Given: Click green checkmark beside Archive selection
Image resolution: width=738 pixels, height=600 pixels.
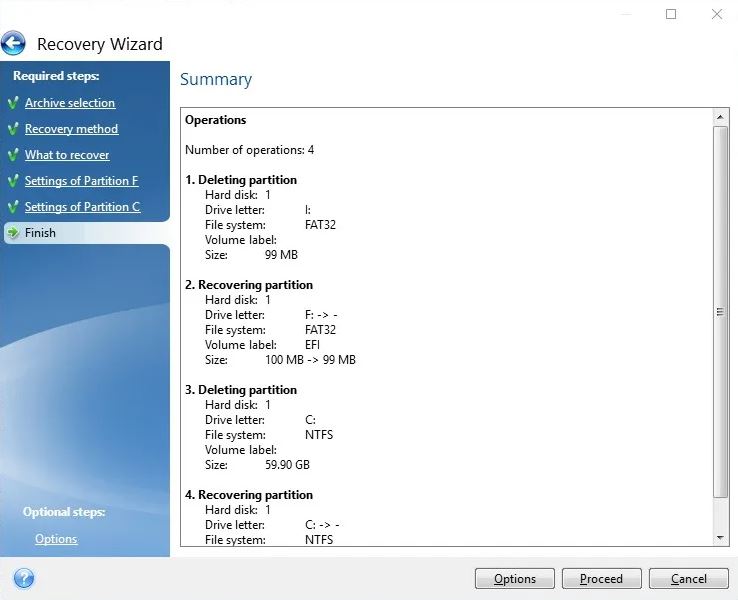Looking at the screenshot, I should tap(13, 103).
